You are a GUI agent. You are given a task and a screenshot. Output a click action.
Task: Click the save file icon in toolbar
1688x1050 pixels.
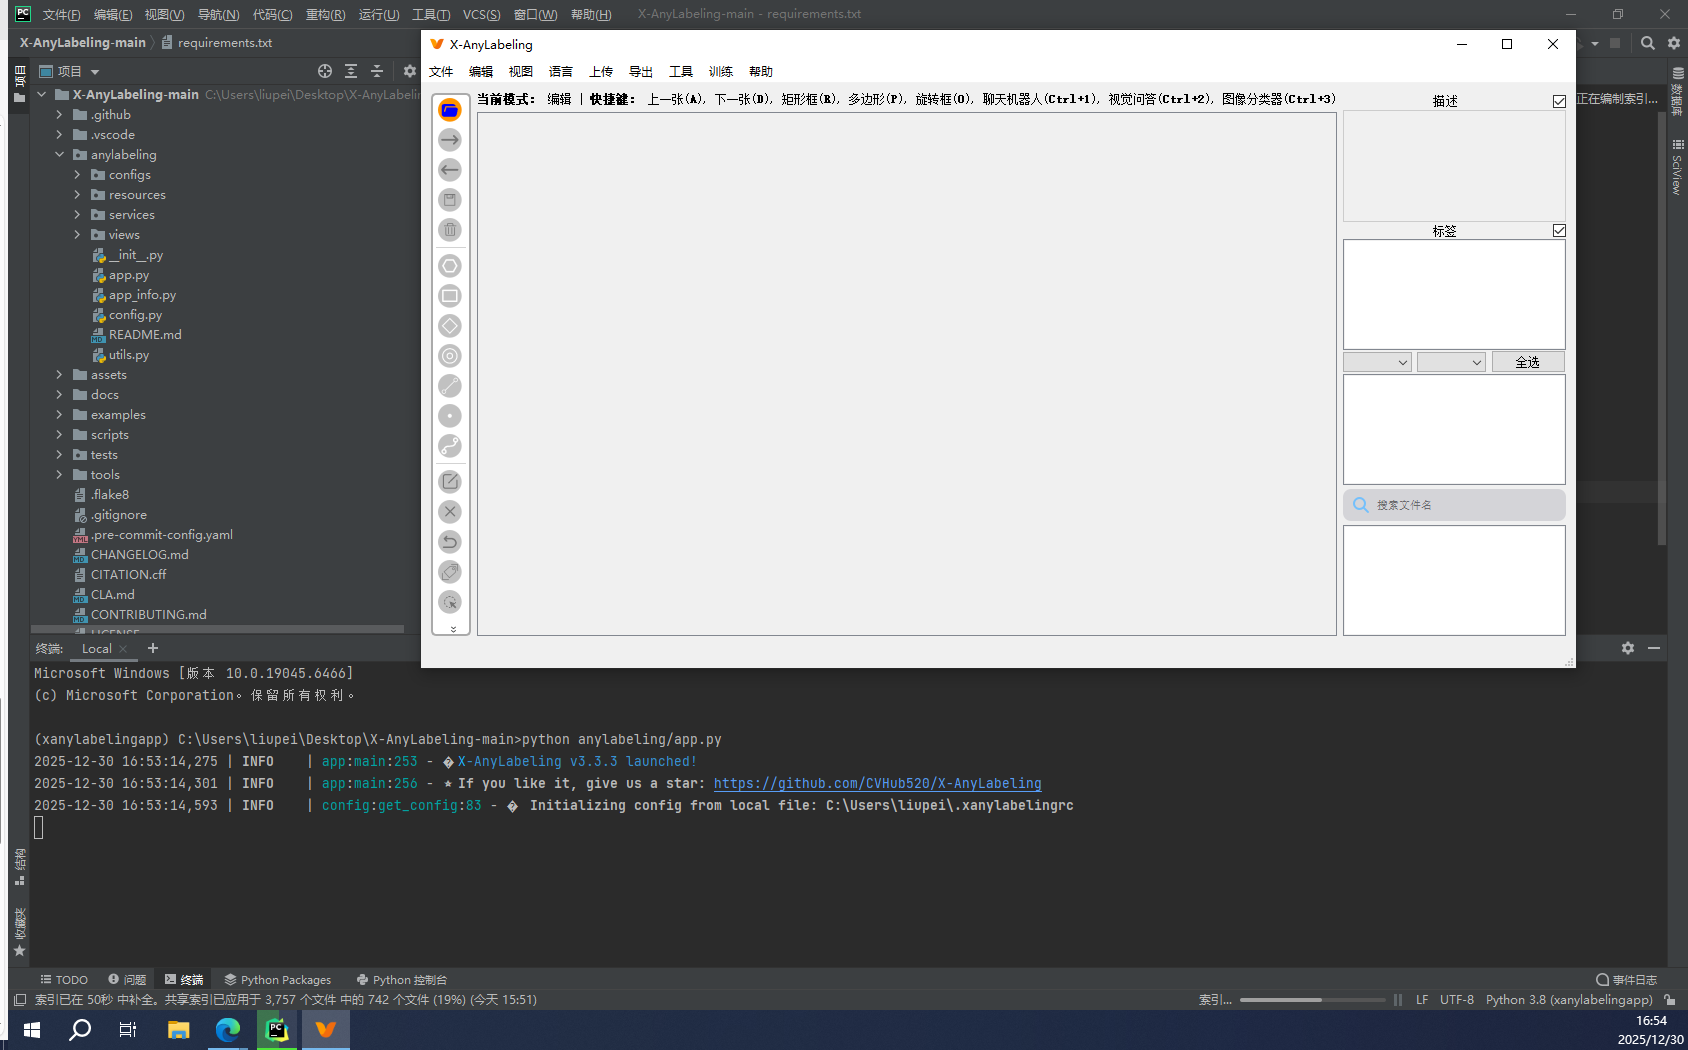450,200
